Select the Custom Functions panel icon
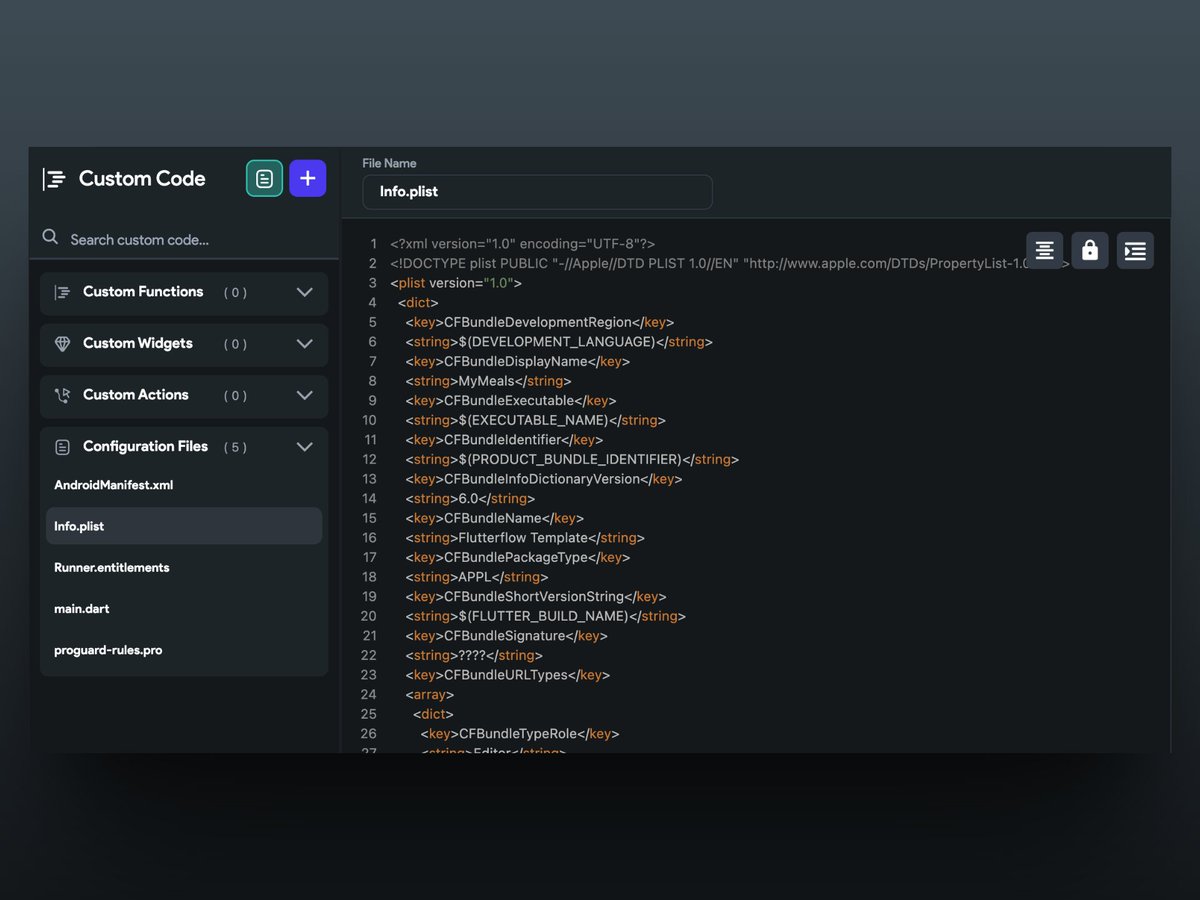Image resolution: width=1200 pixels, height=900 pixels. coord(65,293)
